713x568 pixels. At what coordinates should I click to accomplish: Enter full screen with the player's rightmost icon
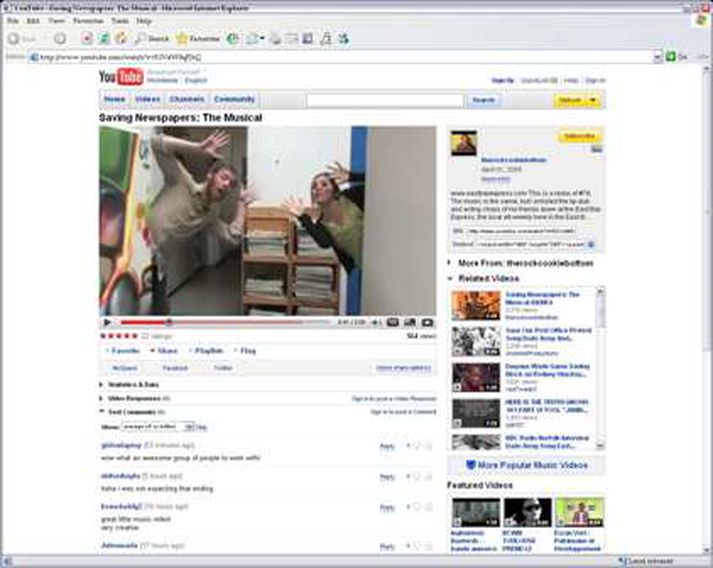(427, 322)
